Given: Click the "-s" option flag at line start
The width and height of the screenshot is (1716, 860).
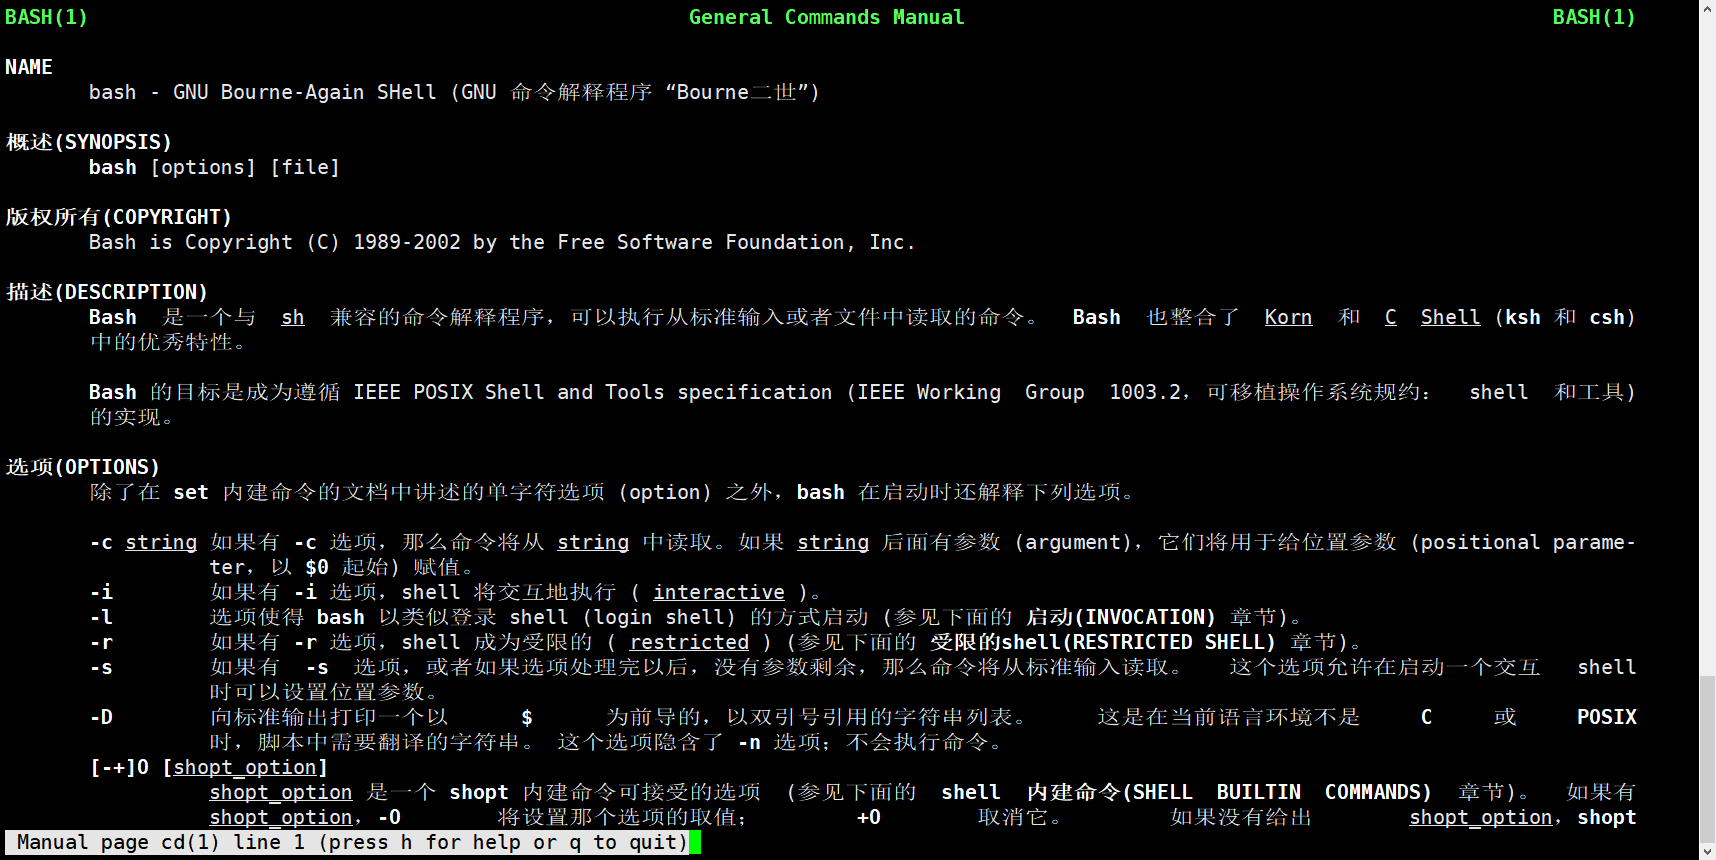Looking at the screenshot, I should [x=101, y=667].
